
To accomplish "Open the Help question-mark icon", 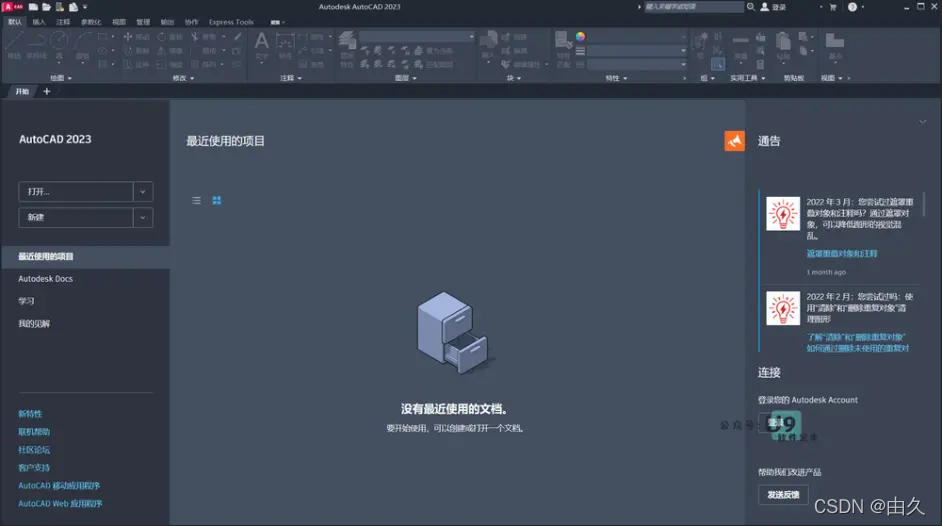I will coord(852,7).
